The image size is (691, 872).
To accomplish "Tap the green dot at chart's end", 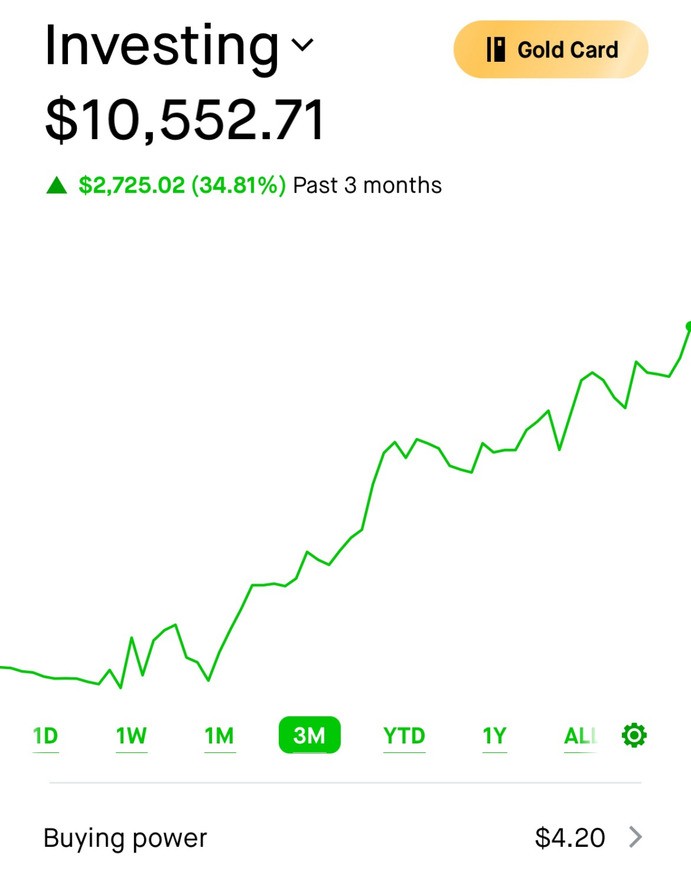I will 688,326.
